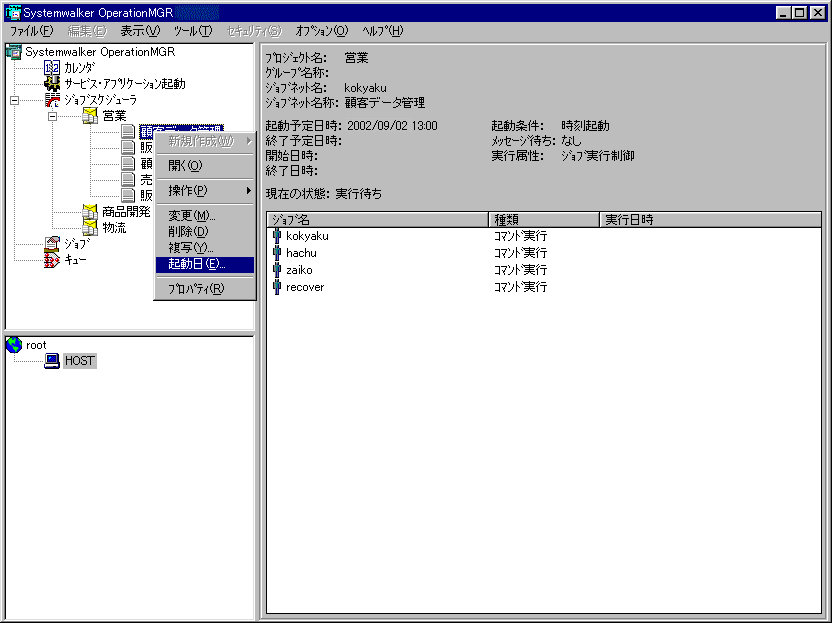Open the オプション(O) menu
Viewport: 832px width, 623px height.
point(322,31)
